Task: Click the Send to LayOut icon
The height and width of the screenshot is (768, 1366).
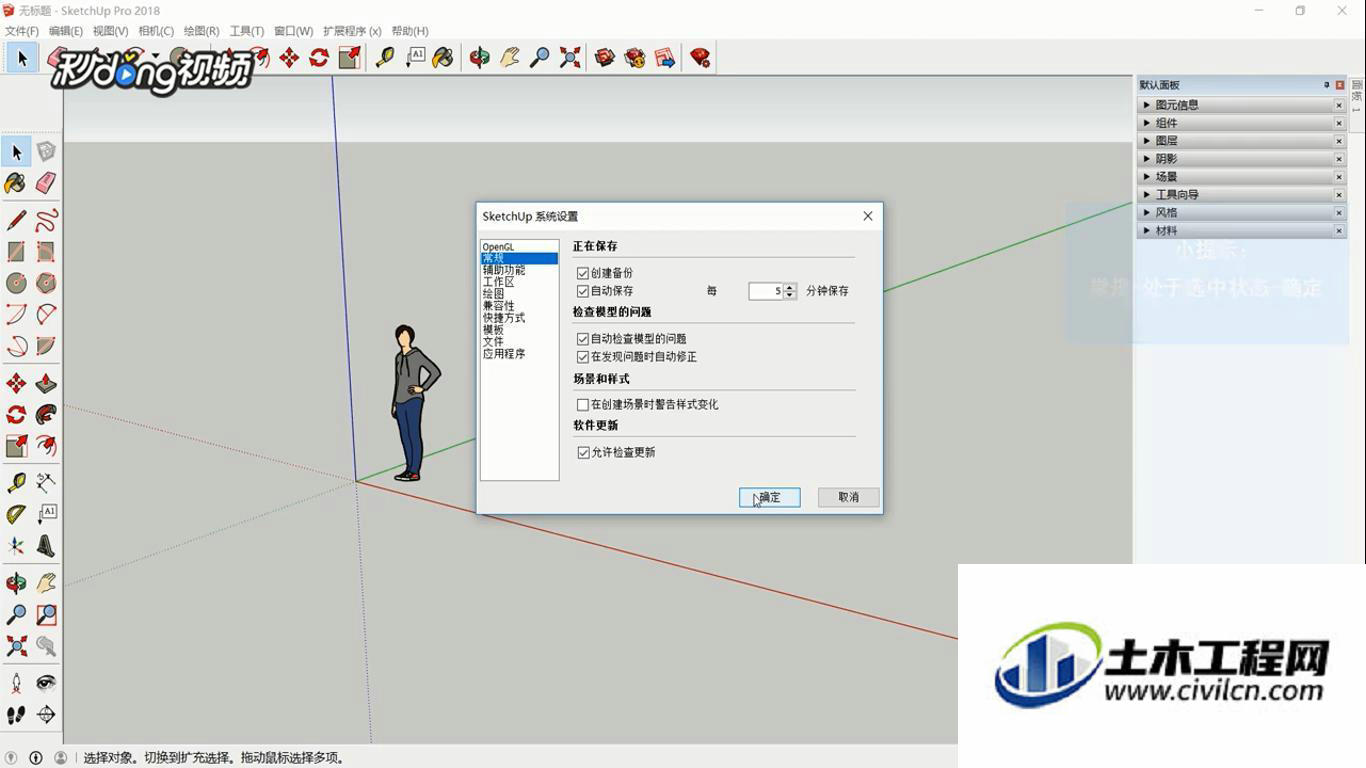Action: (x=665, y=58)
